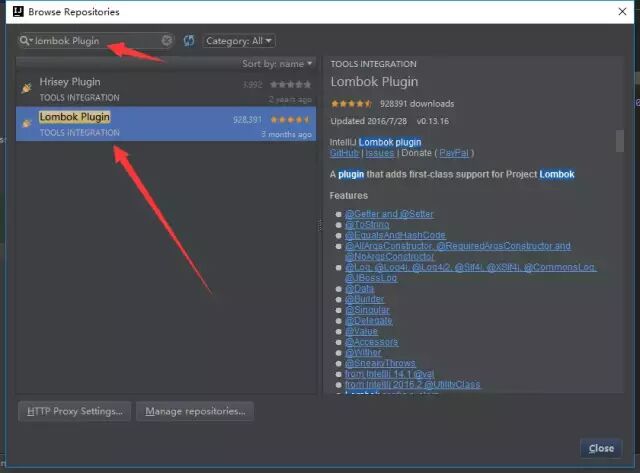Image resolution: width=640 pixels, height=473 pixels.
Task: Reload the plugin list with the refresh icon
Action: [189, 40]
